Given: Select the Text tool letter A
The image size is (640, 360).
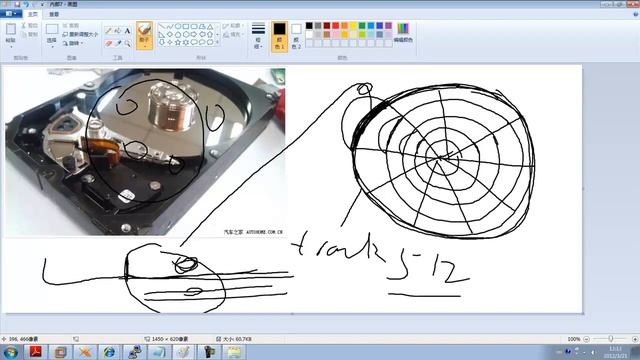Looking at the screenshot, I should [x=127, y=31].
